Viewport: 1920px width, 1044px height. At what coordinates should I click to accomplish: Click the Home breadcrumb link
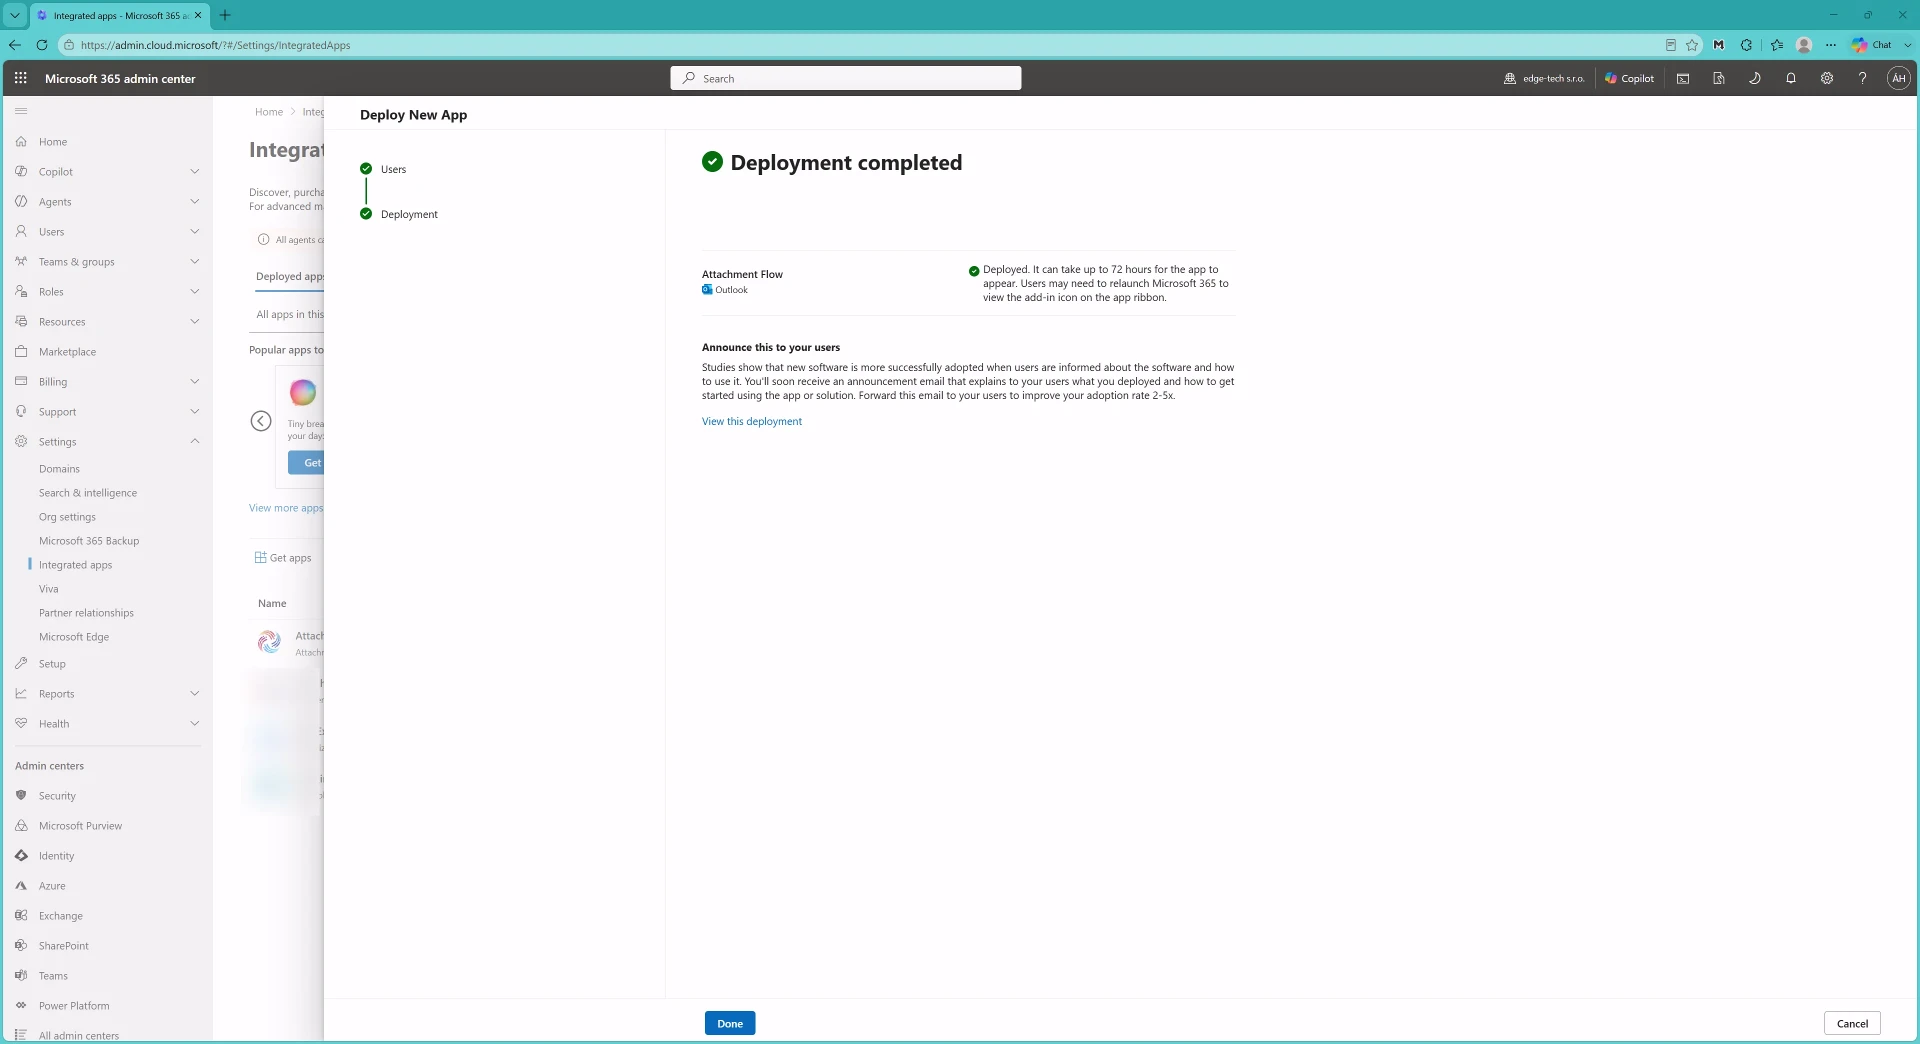(x=269, y=112)
